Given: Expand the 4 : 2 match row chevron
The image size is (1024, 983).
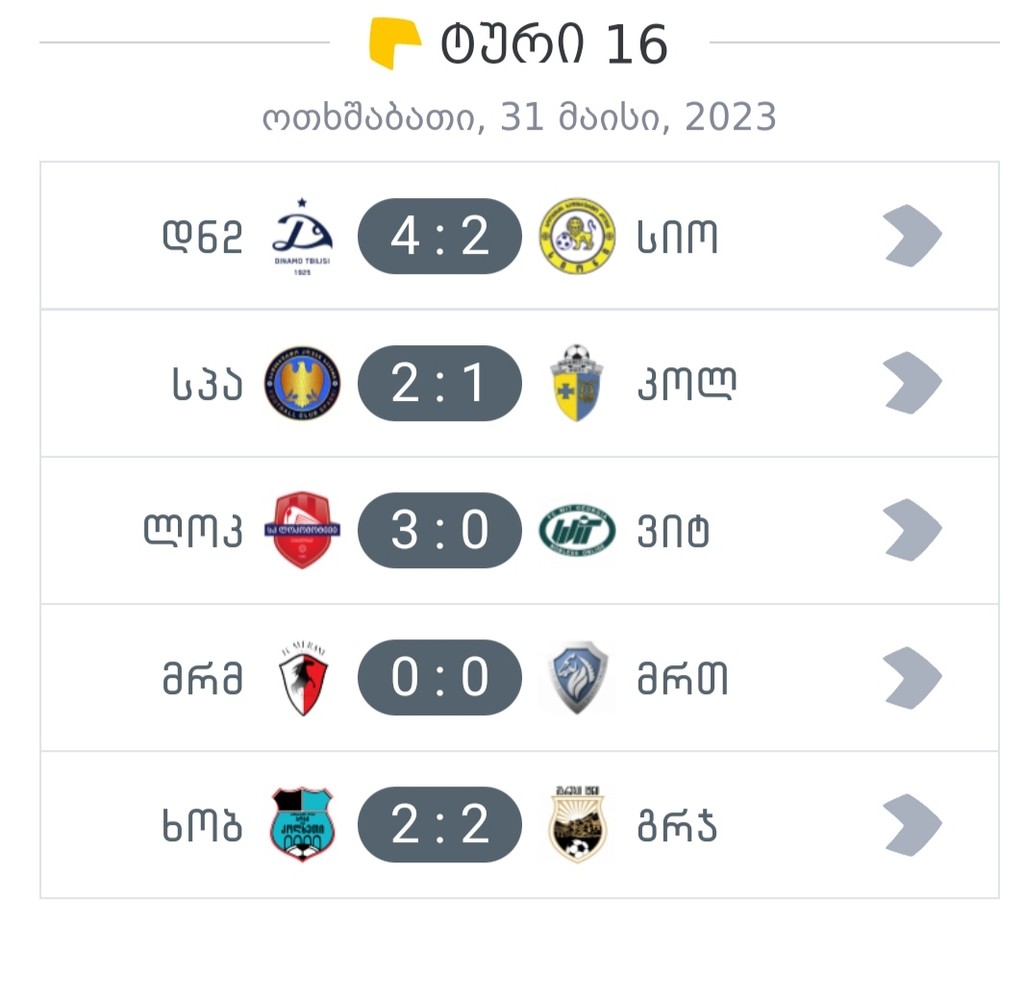Looking at the screenshot, I should click(912, 237).
